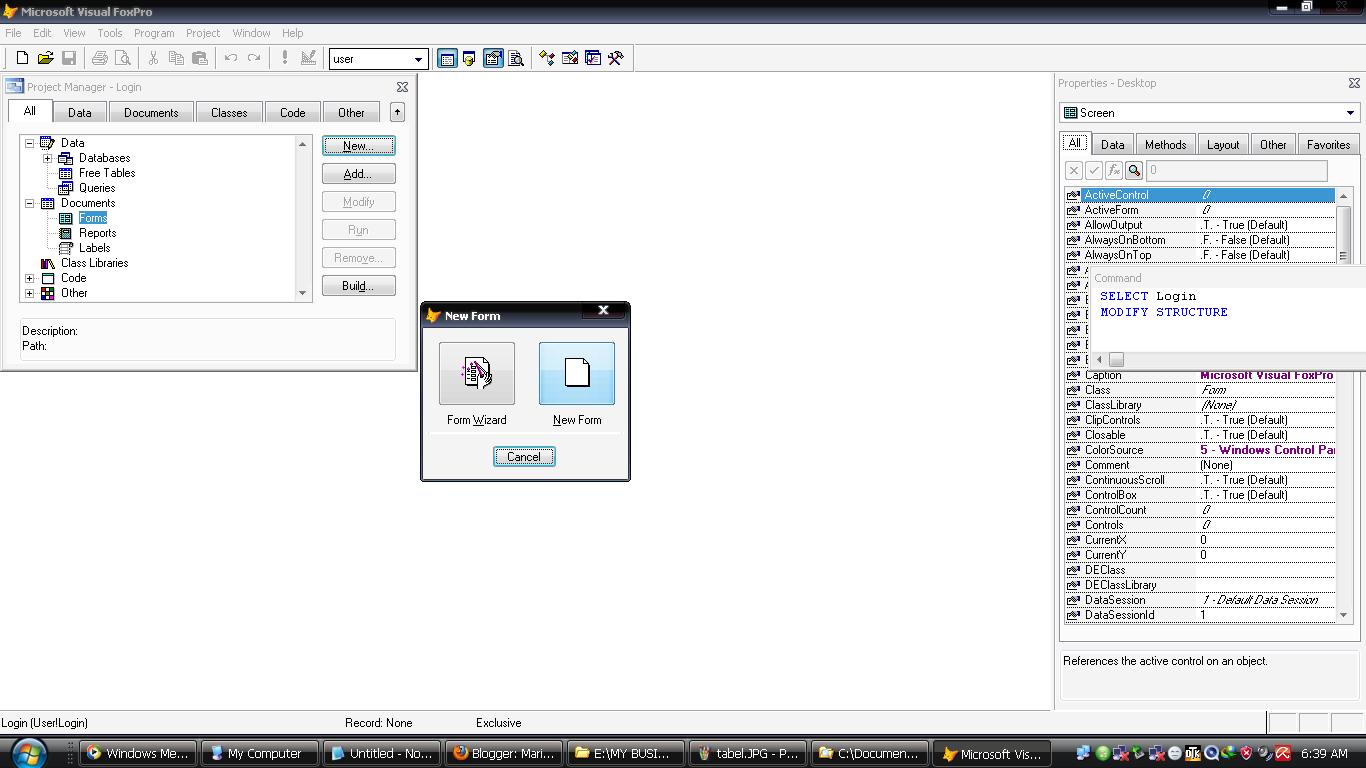Image resolution: width=1366 pixels, height=768 pixels.
Task: Select Queries in project tree
Action: click(97, 188)
